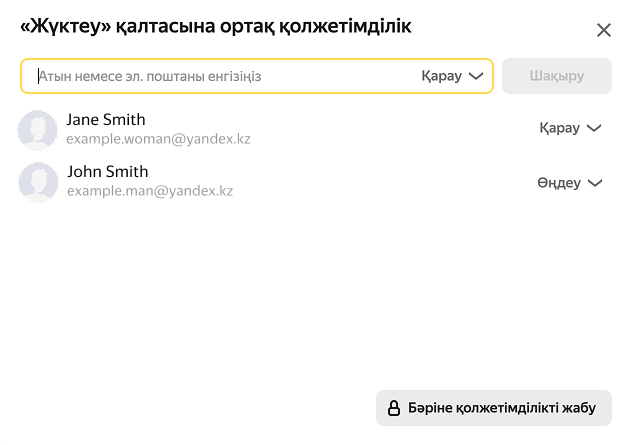Click the chevron arrow beside Өңдеу
The height and width of the screenshot is (445, 628).
point(595,183)
